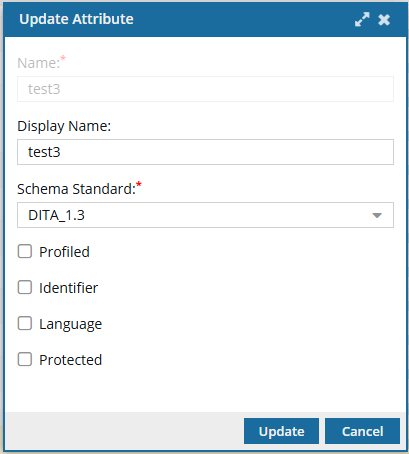Confirm changes with the Update button

point(281,431)
